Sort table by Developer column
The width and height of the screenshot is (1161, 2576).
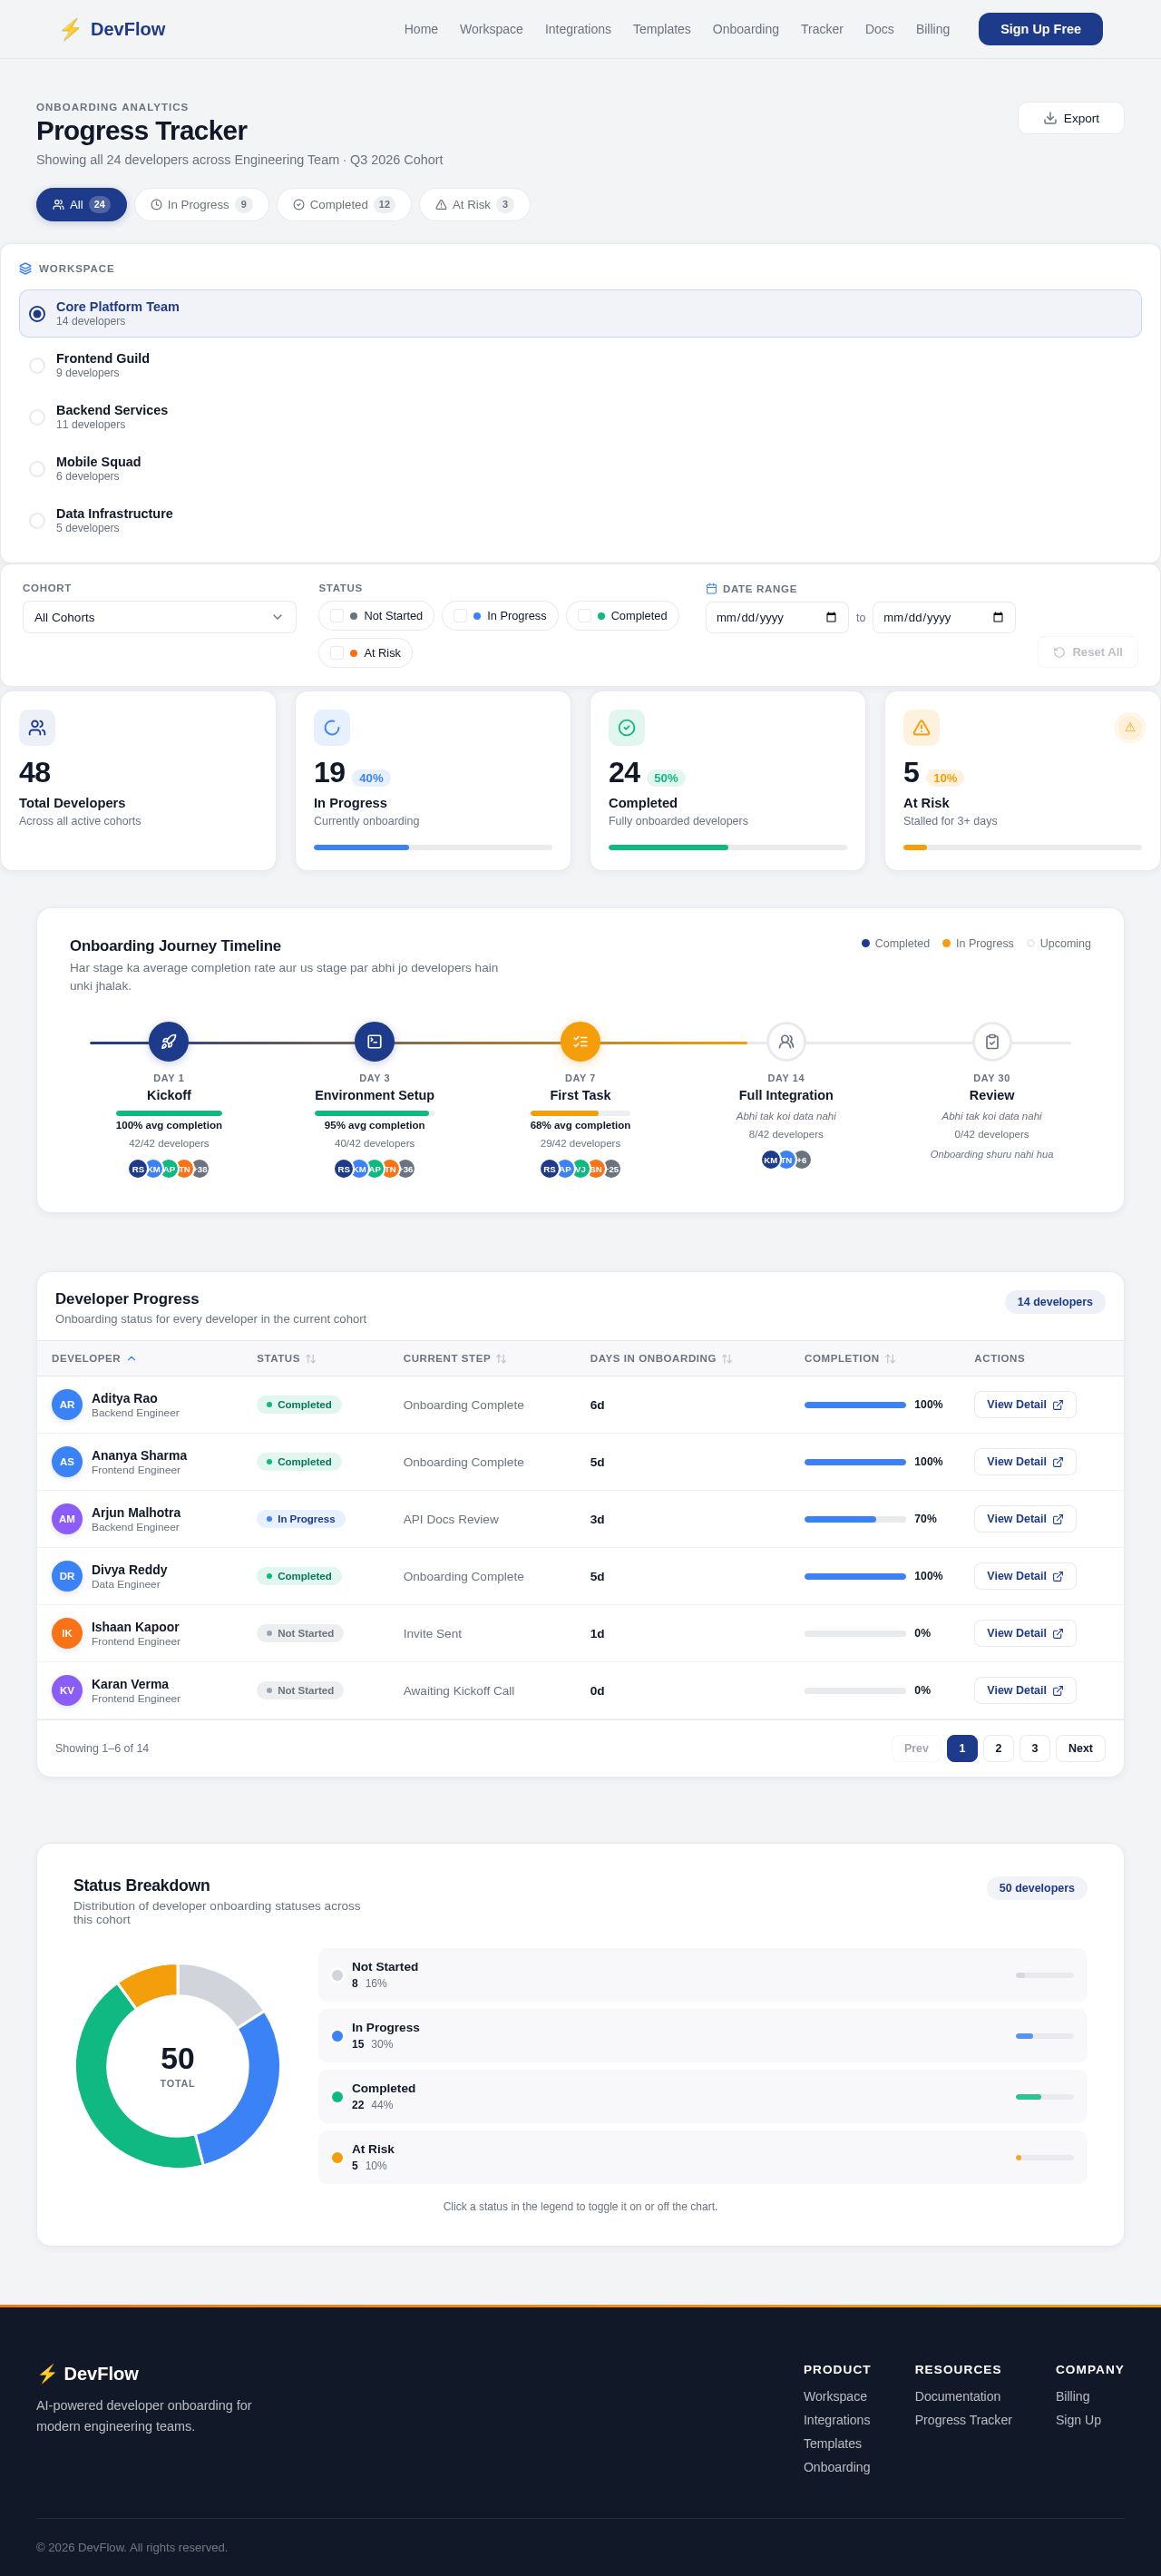pos(94,1358)
